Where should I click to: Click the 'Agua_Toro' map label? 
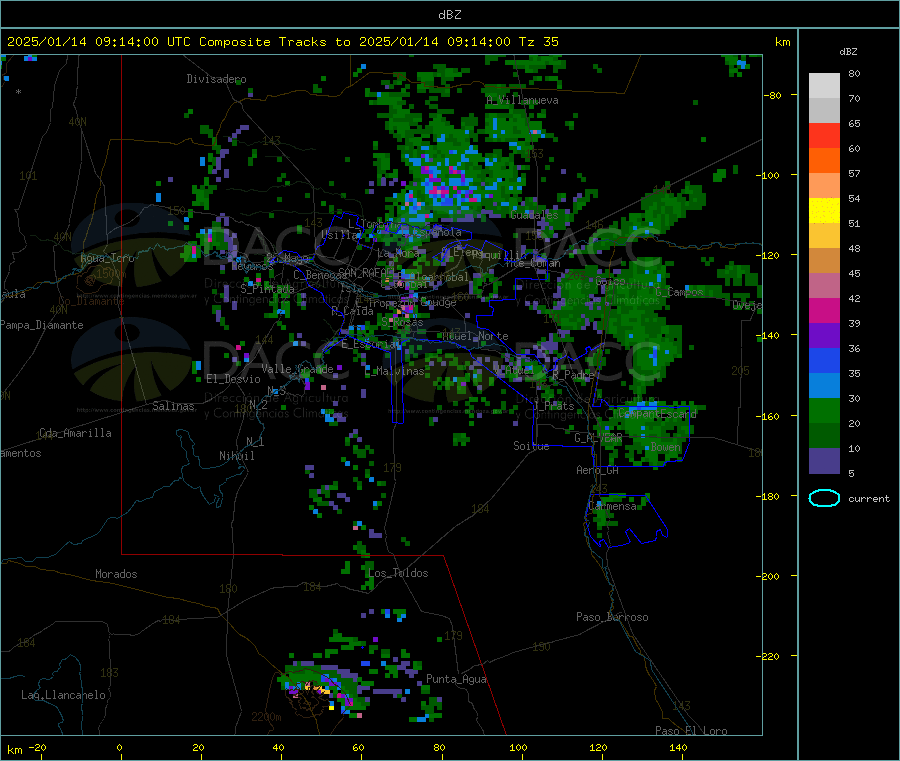click(x=107, y=258)
